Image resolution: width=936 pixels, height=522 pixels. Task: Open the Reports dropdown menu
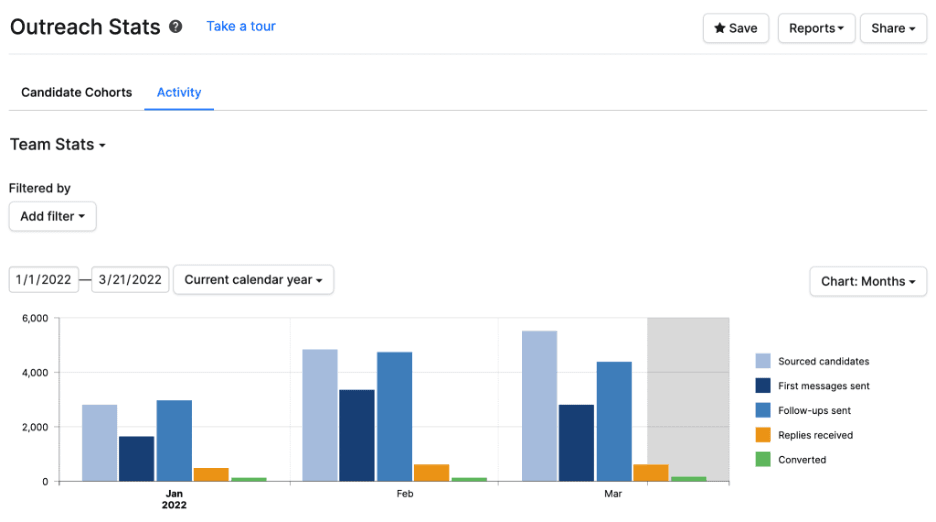pos(816,28)
